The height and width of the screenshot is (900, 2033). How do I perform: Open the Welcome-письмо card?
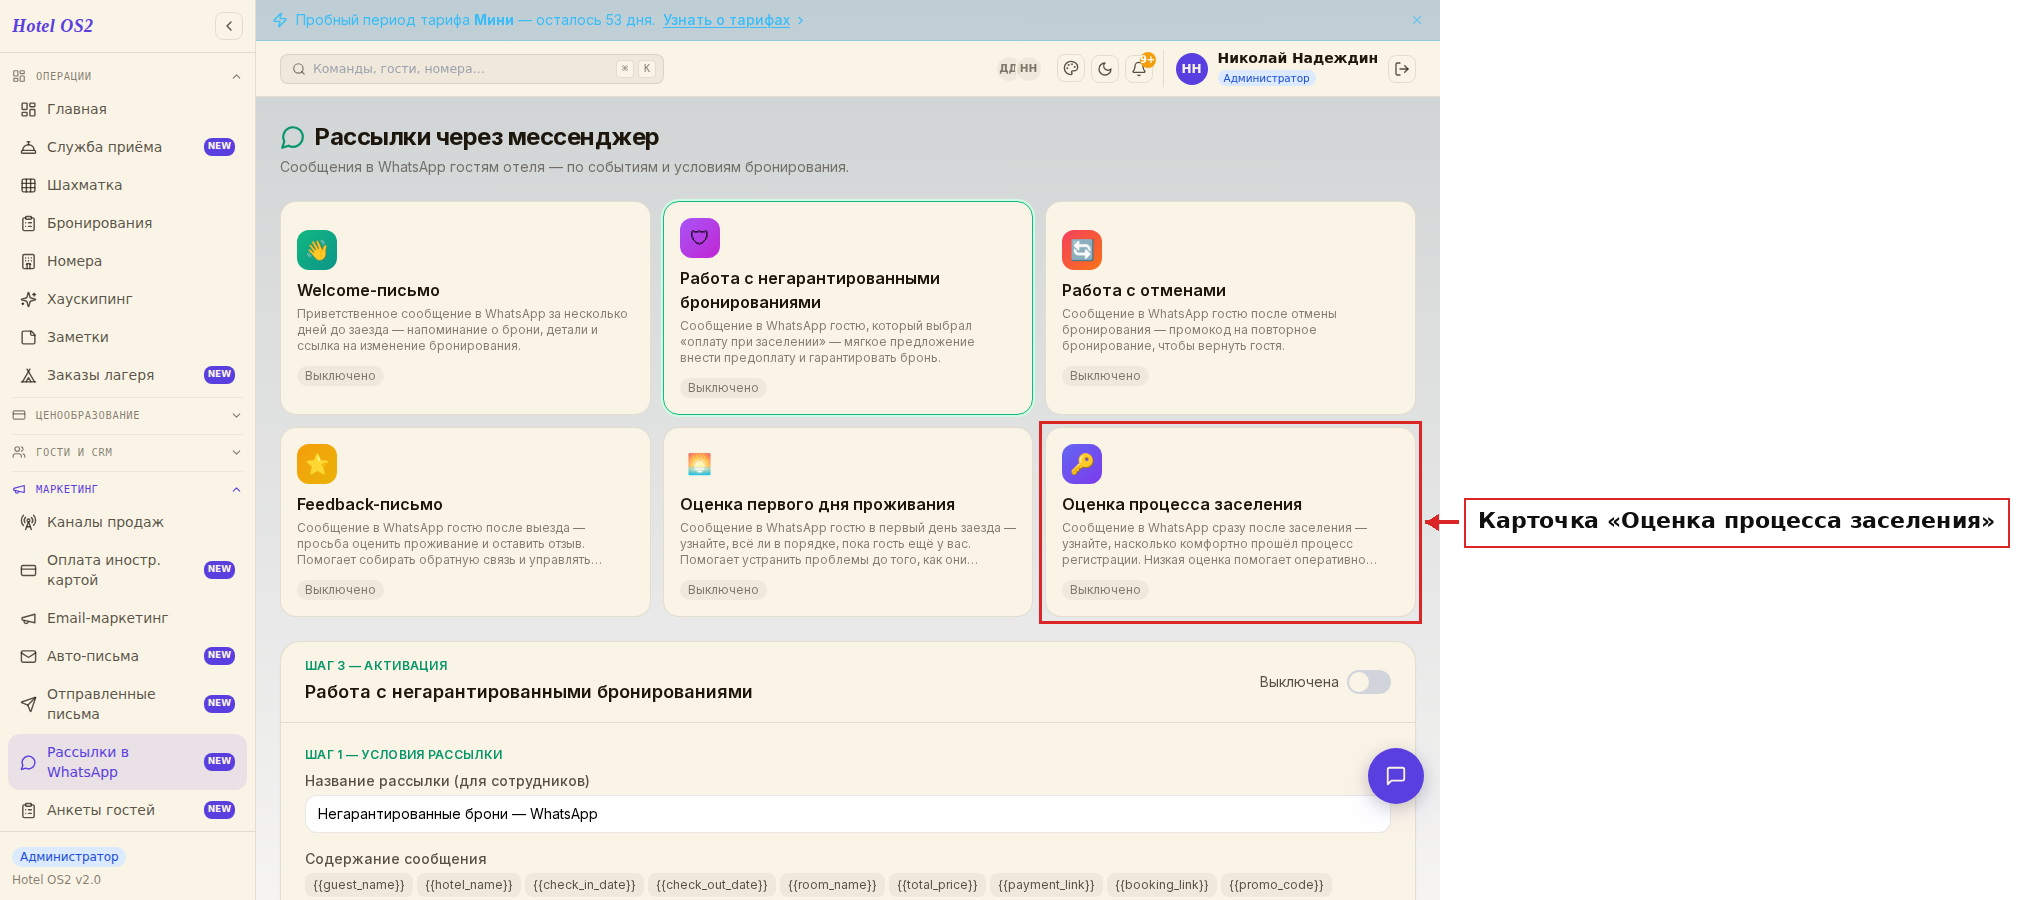[465, 308]
